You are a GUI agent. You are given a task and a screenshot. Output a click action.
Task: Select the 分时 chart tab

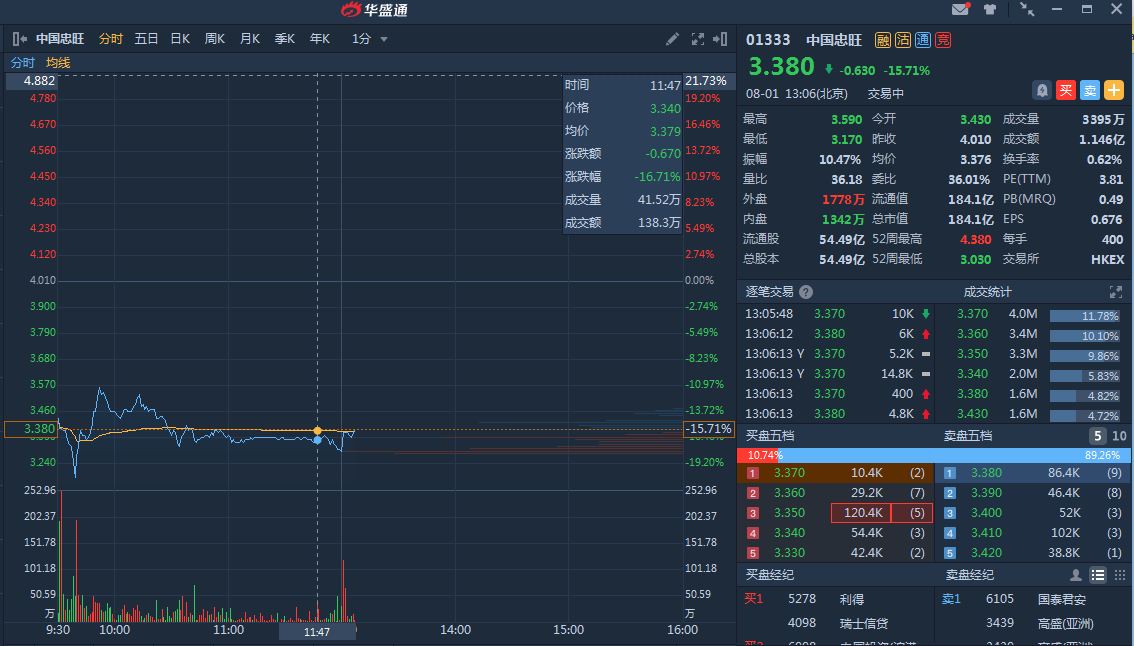click(111, 39)
